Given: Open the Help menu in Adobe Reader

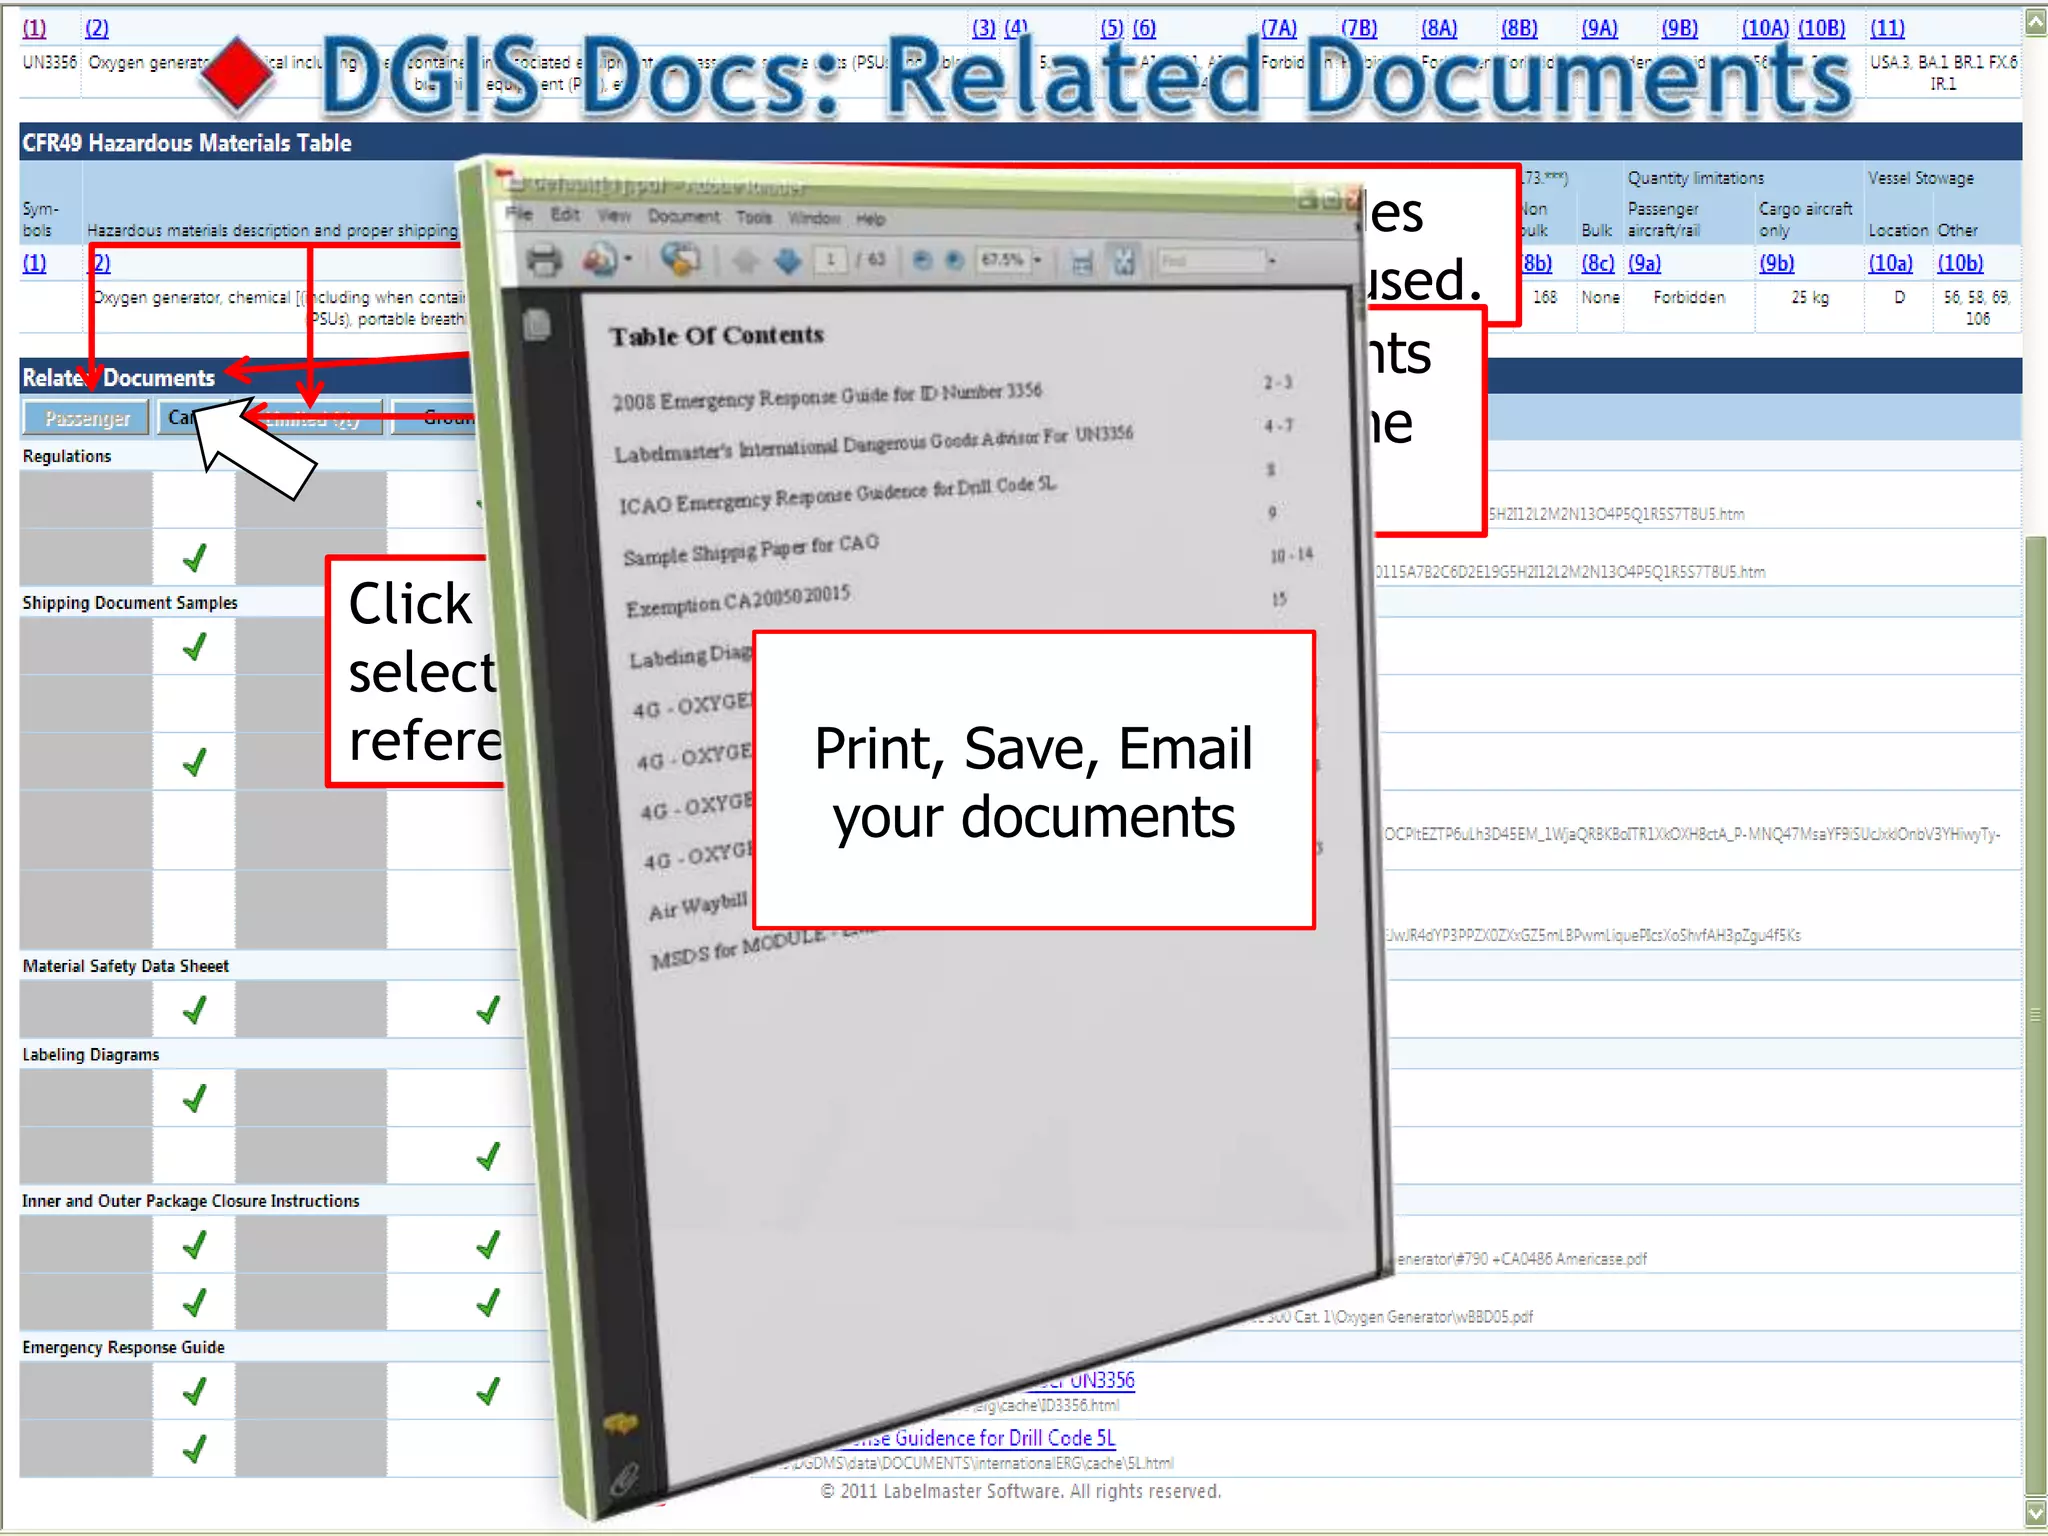Looking at the screenshot, I should click(871, 219).
